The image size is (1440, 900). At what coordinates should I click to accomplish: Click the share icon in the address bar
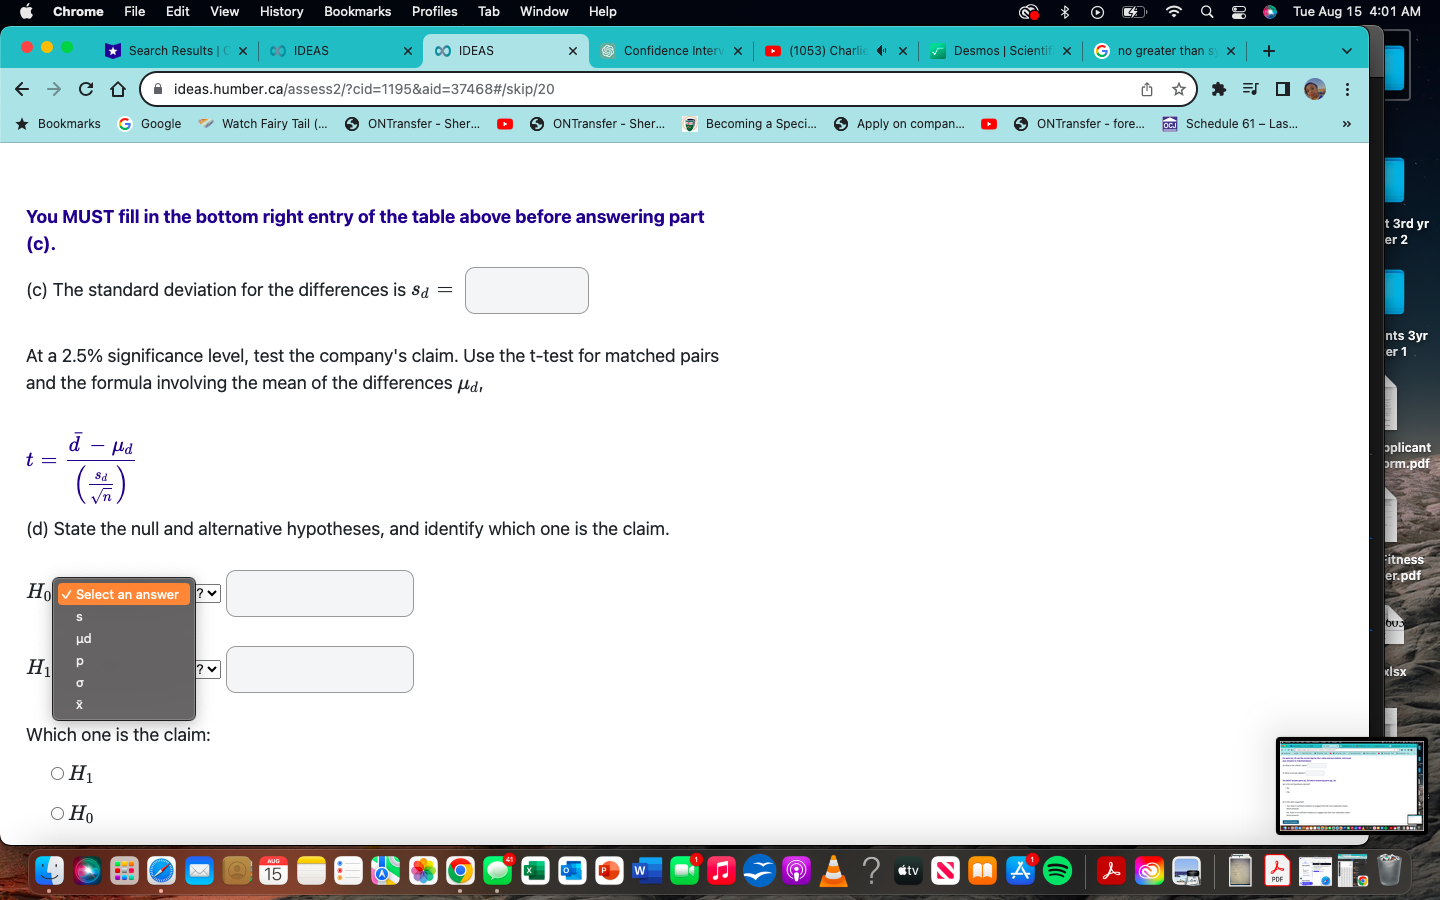point(1146,89)
